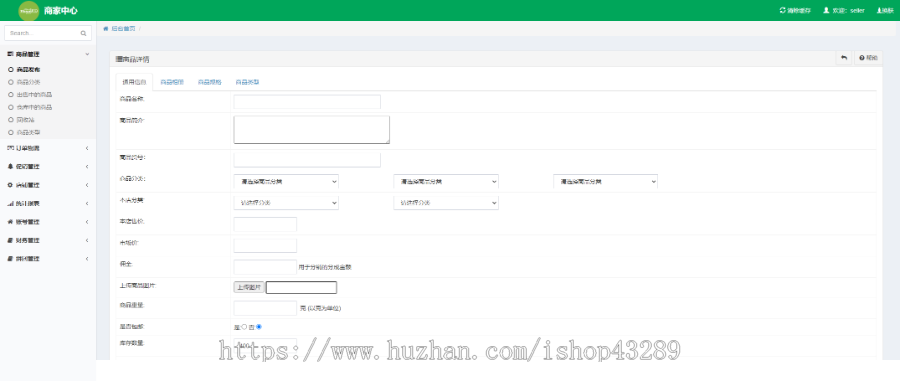Expand the 财务管理 menu chevron

87,240
